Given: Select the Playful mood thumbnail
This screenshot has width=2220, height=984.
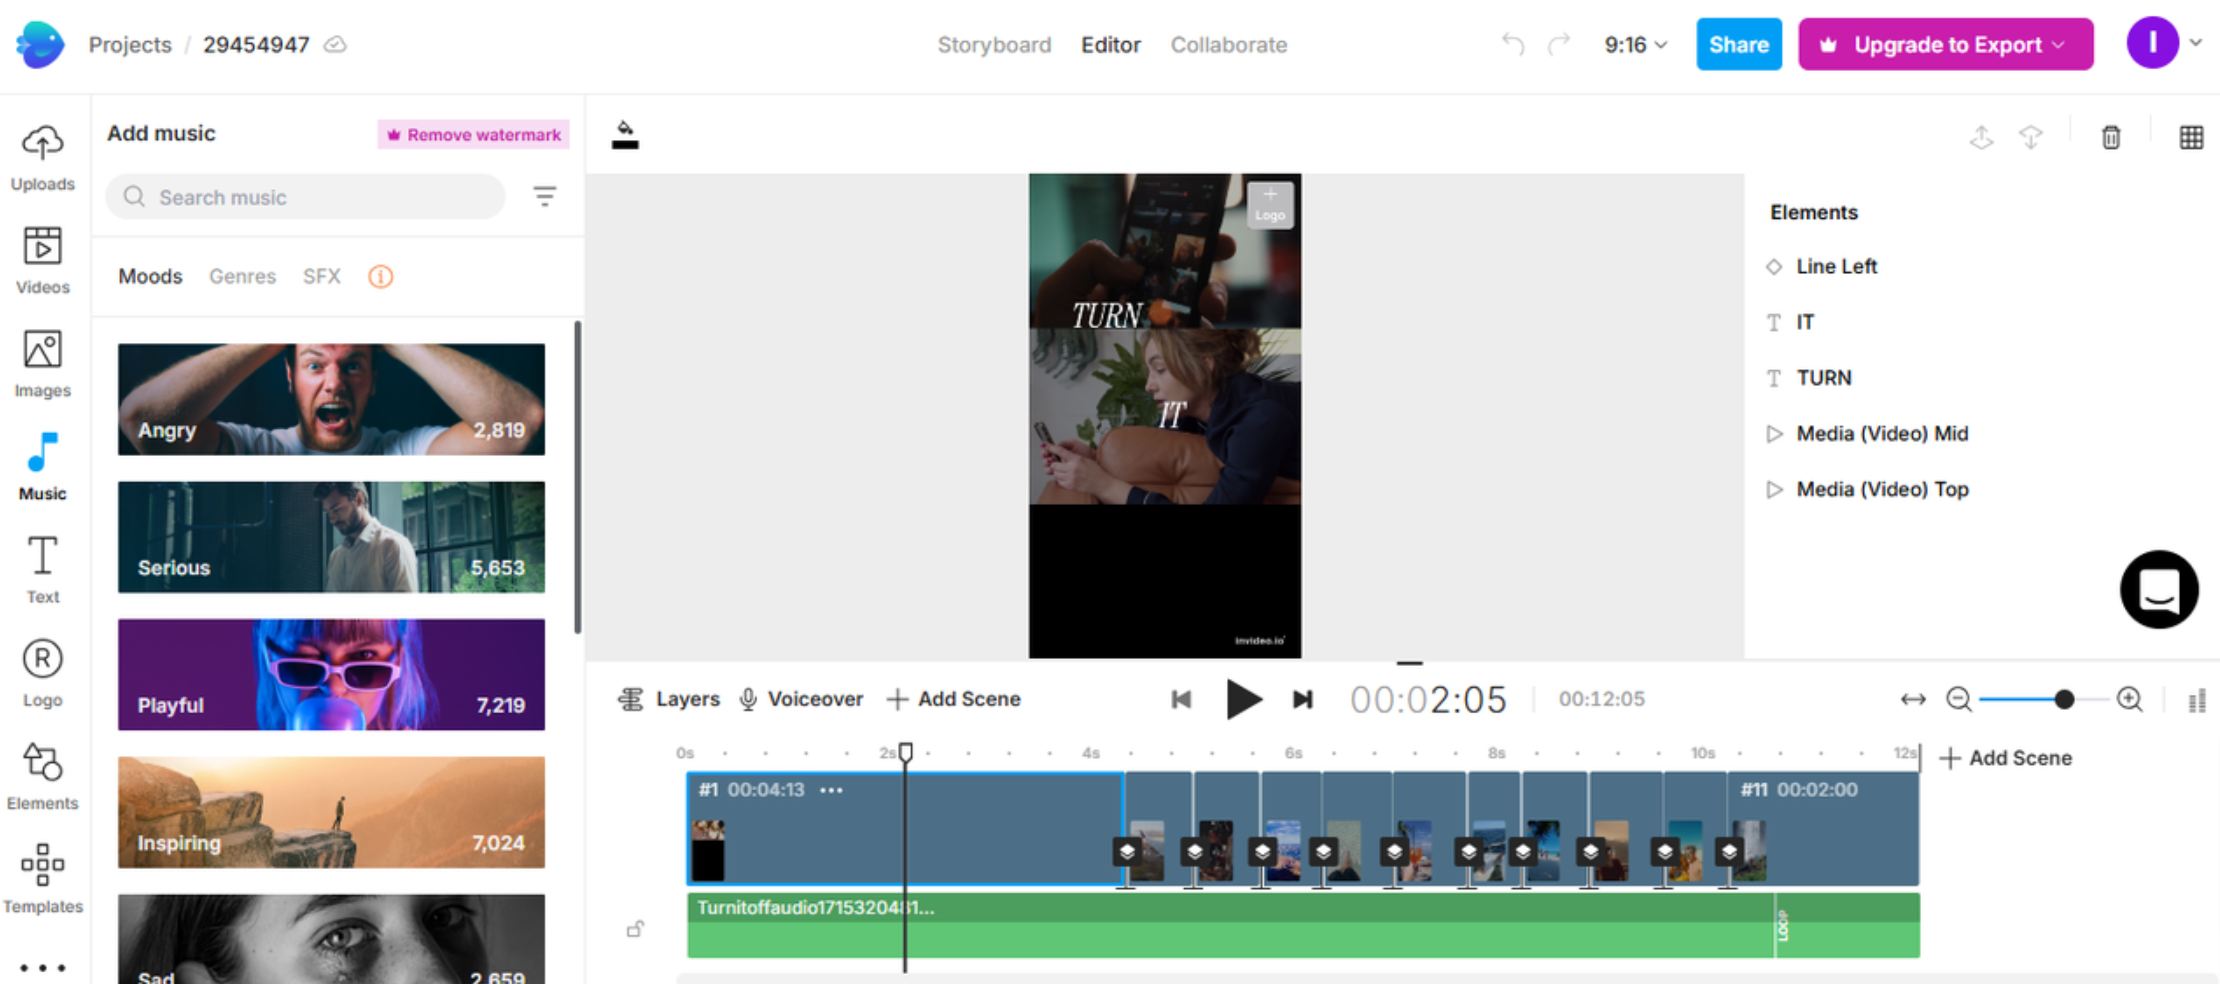Looking at the screenshot, I should 331,675.
